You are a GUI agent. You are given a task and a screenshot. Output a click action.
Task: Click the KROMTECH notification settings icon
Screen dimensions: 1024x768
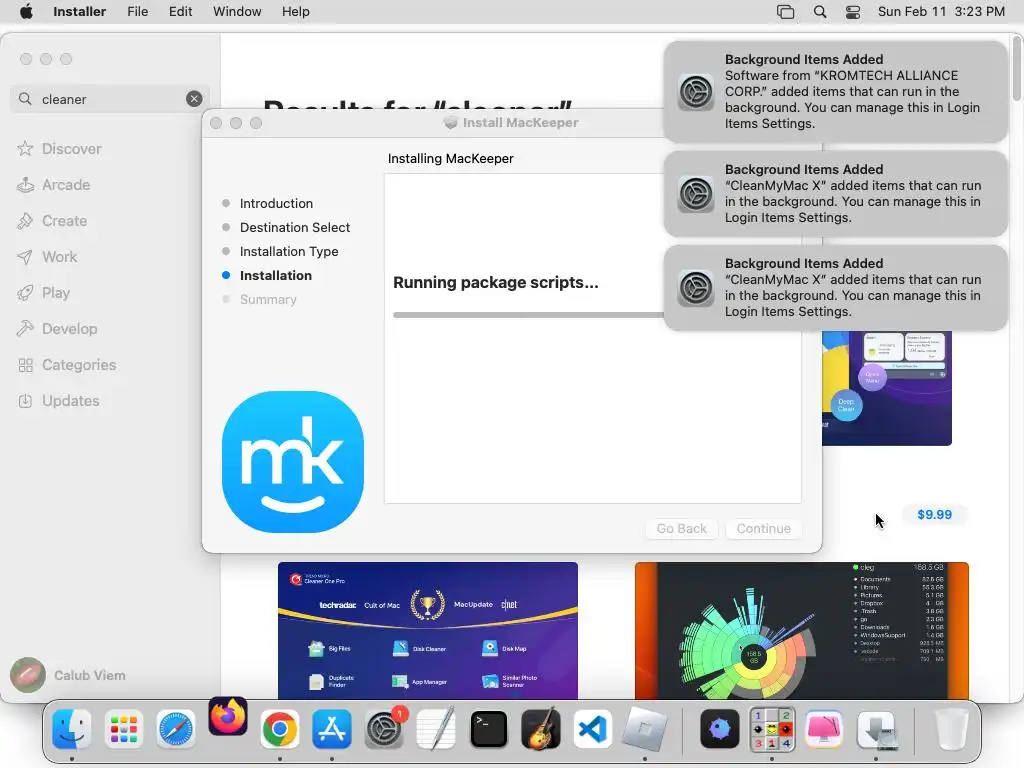coord(696,91)
